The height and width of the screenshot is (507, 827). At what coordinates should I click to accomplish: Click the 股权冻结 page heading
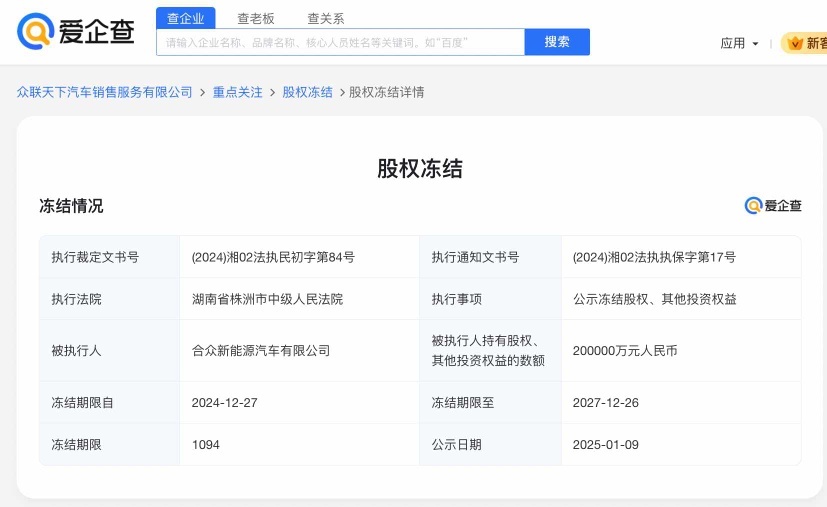tap(420, 169)
